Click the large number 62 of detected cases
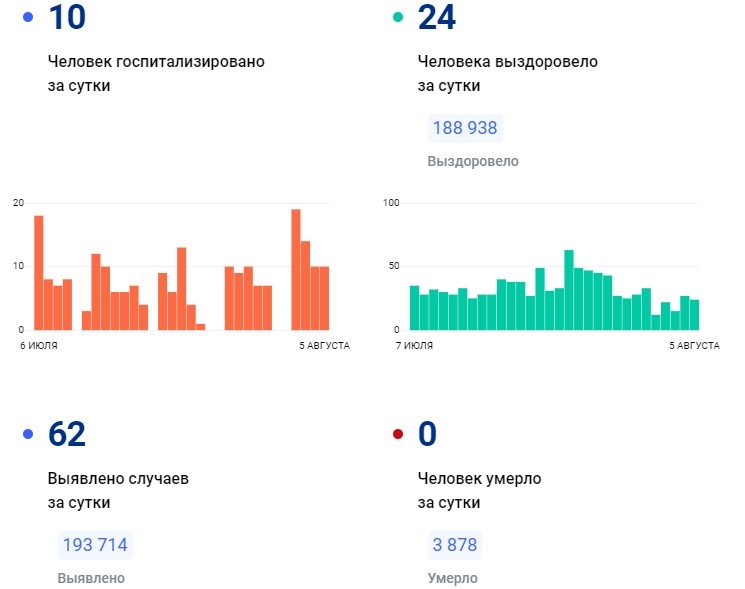 pos(67,434)
